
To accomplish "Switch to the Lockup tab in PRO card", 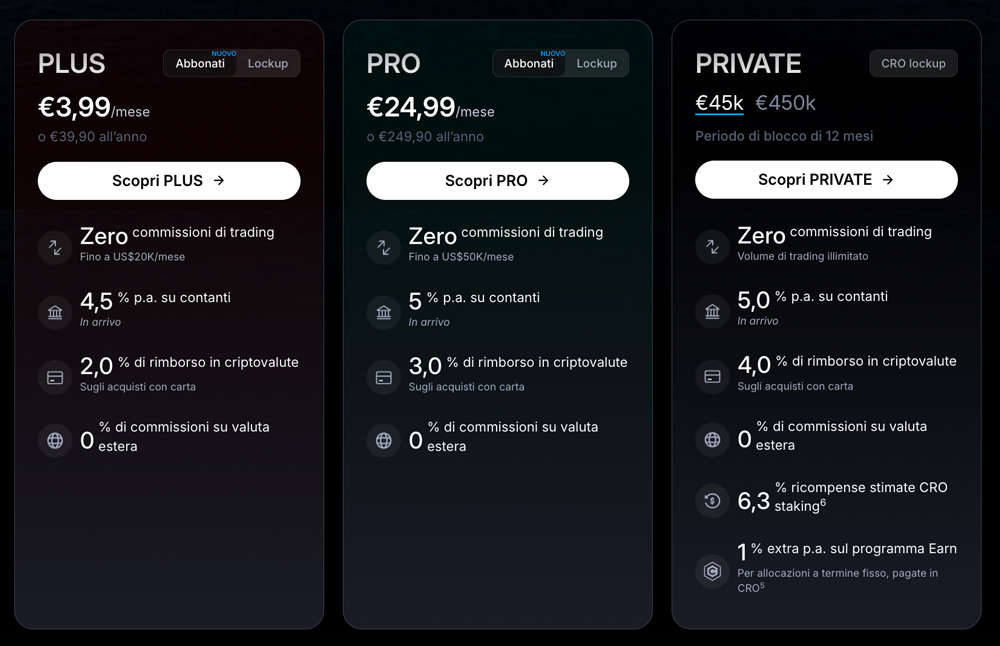I will 597,63.
